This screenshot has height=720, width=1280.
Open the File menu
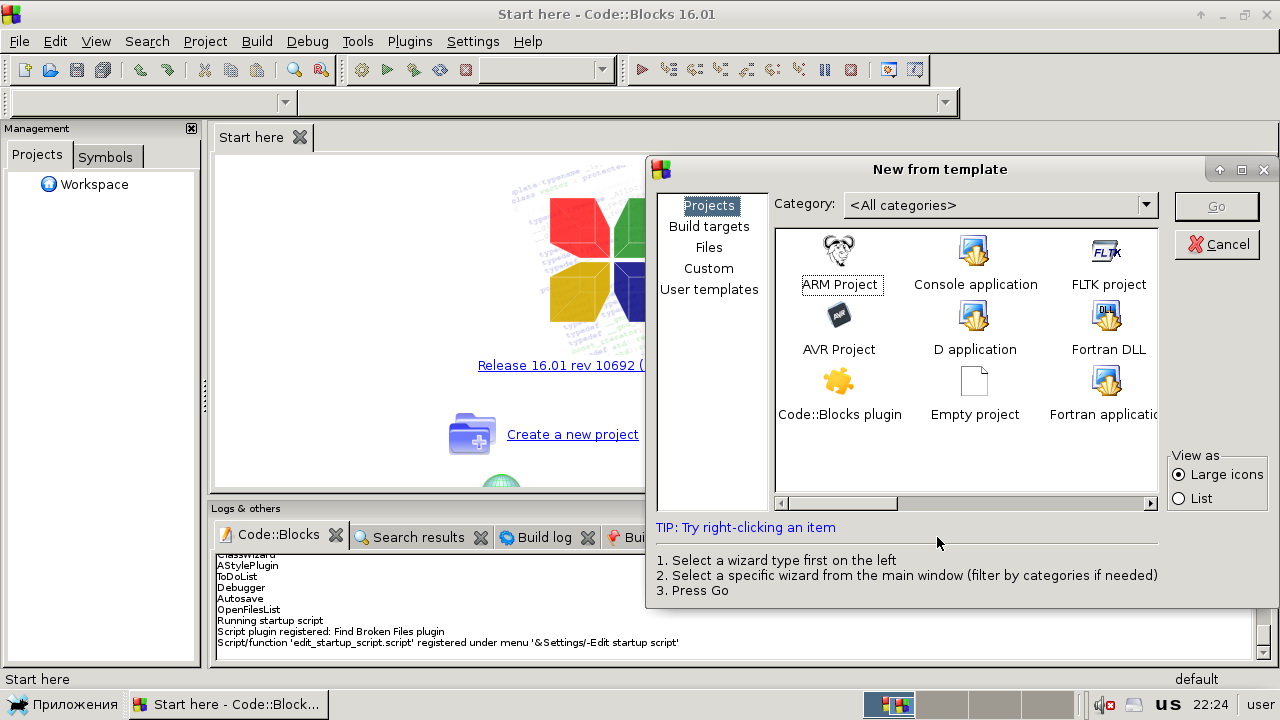pyautogui.click(x=19, y=41)
